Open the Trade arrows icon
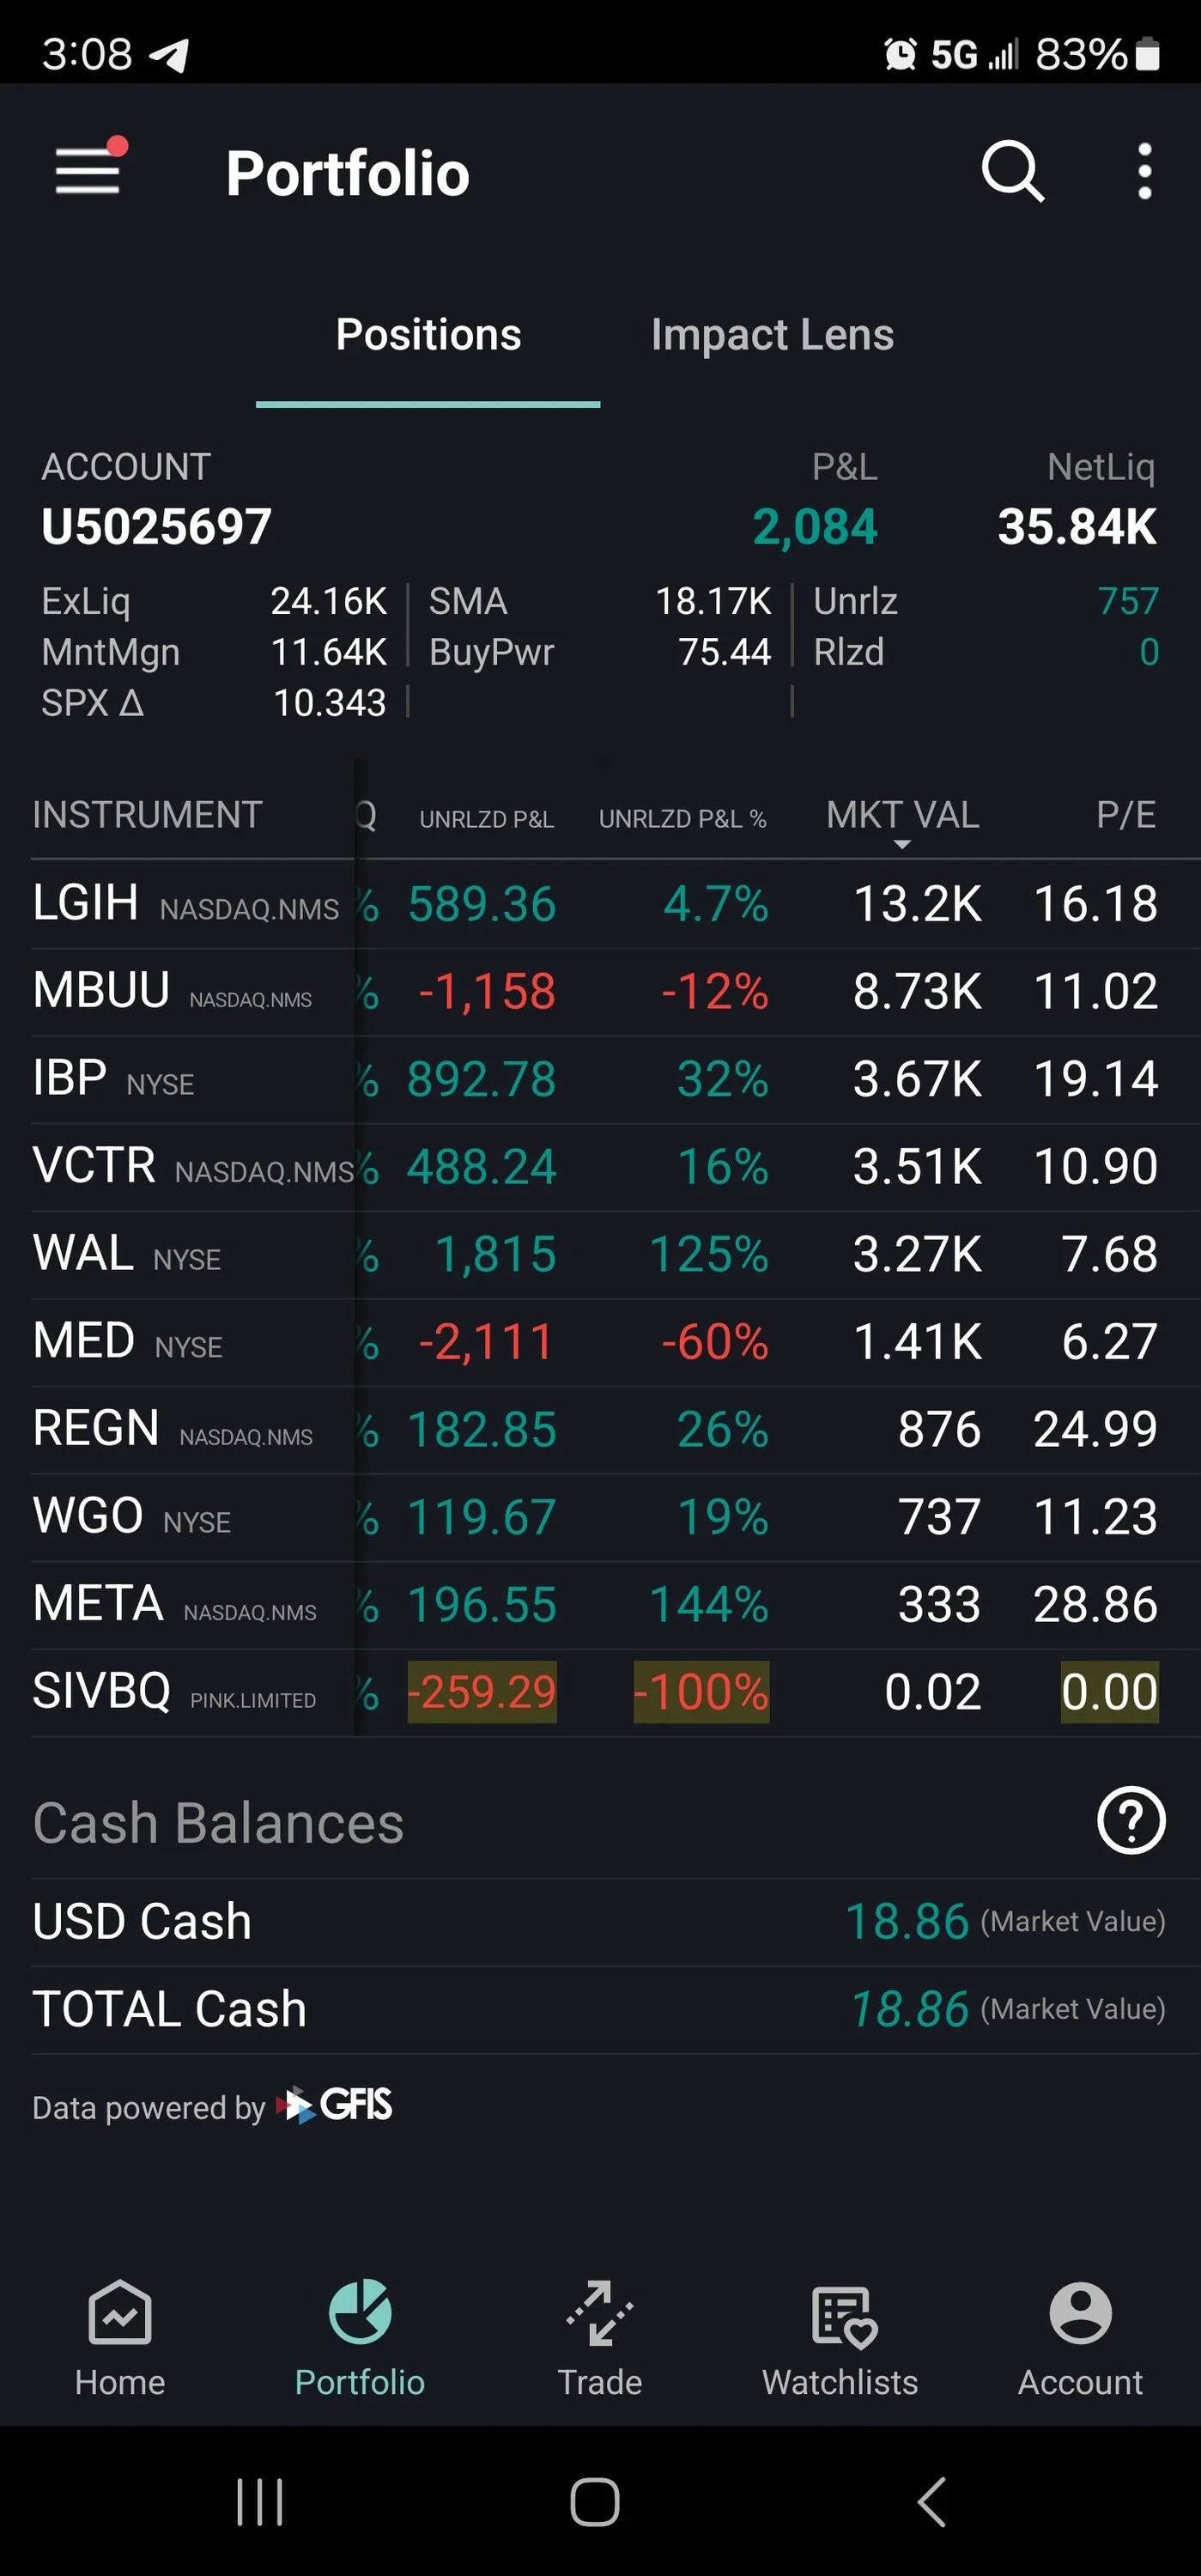 coord(600,2312)
